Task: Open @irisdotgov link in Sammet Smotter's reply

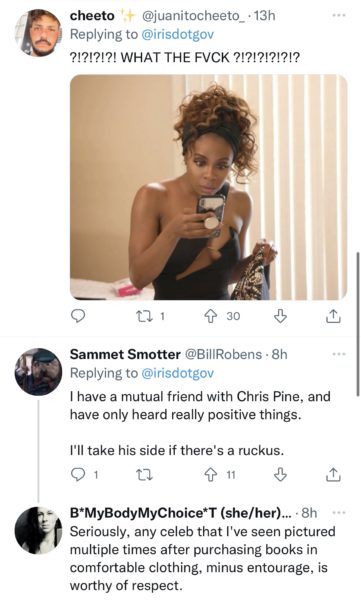Action: coord(178,373)
